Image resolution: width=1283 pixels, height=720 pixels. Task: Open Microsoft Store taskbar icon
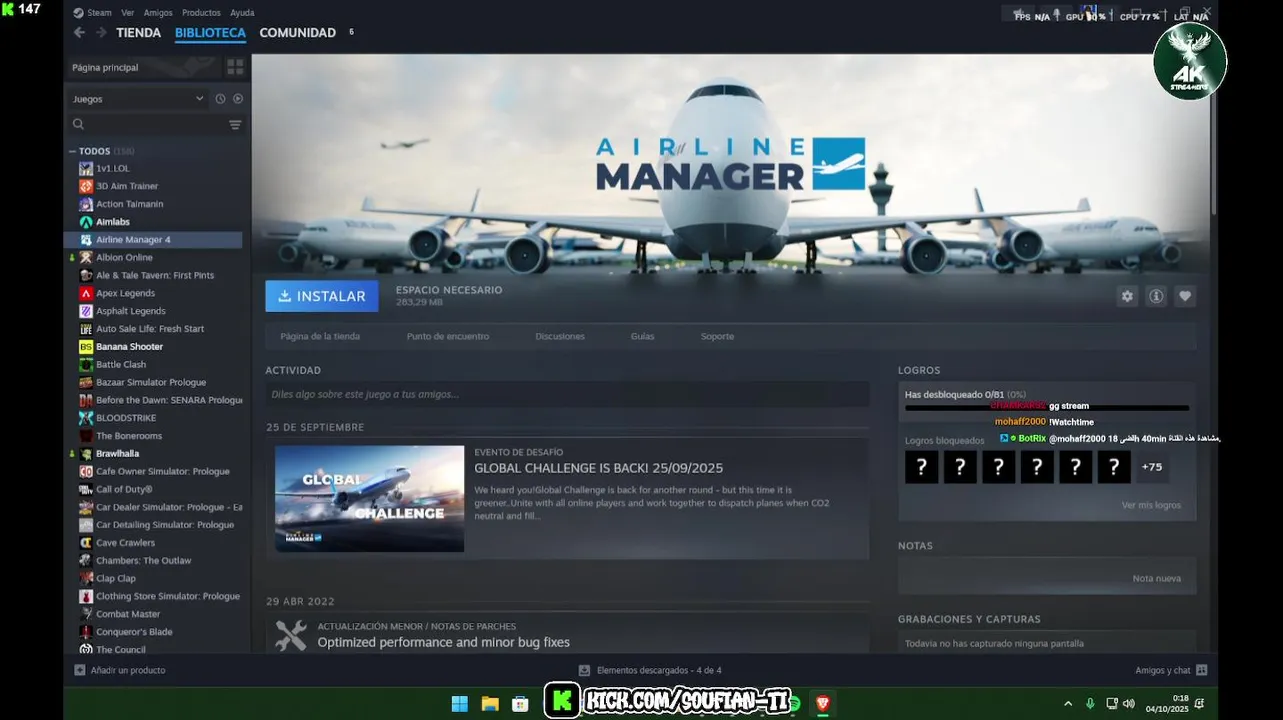[x=520, y=704]
